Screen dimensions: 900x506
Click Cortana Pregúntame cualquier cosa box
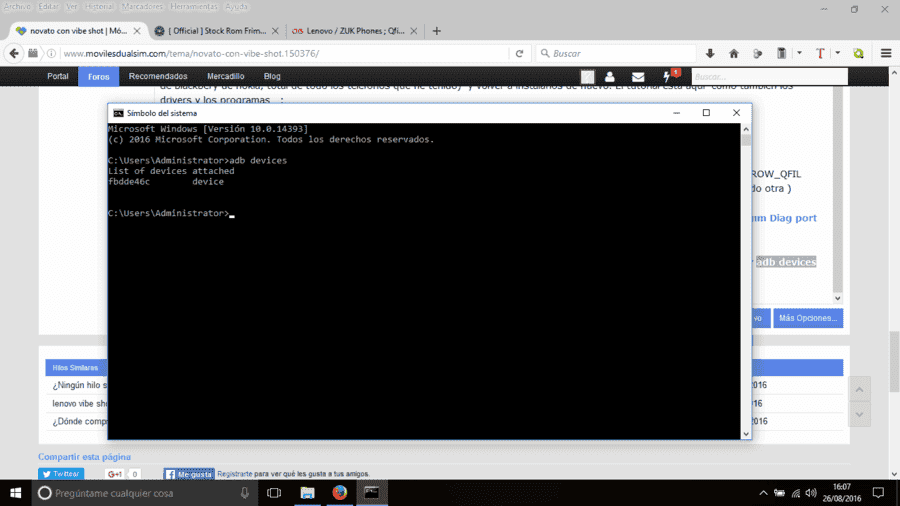(x=143, y=493)
